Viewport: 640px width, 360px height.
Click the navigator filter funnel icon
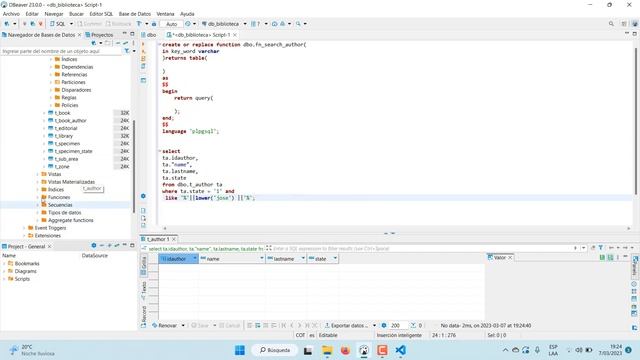click(127, 51)
